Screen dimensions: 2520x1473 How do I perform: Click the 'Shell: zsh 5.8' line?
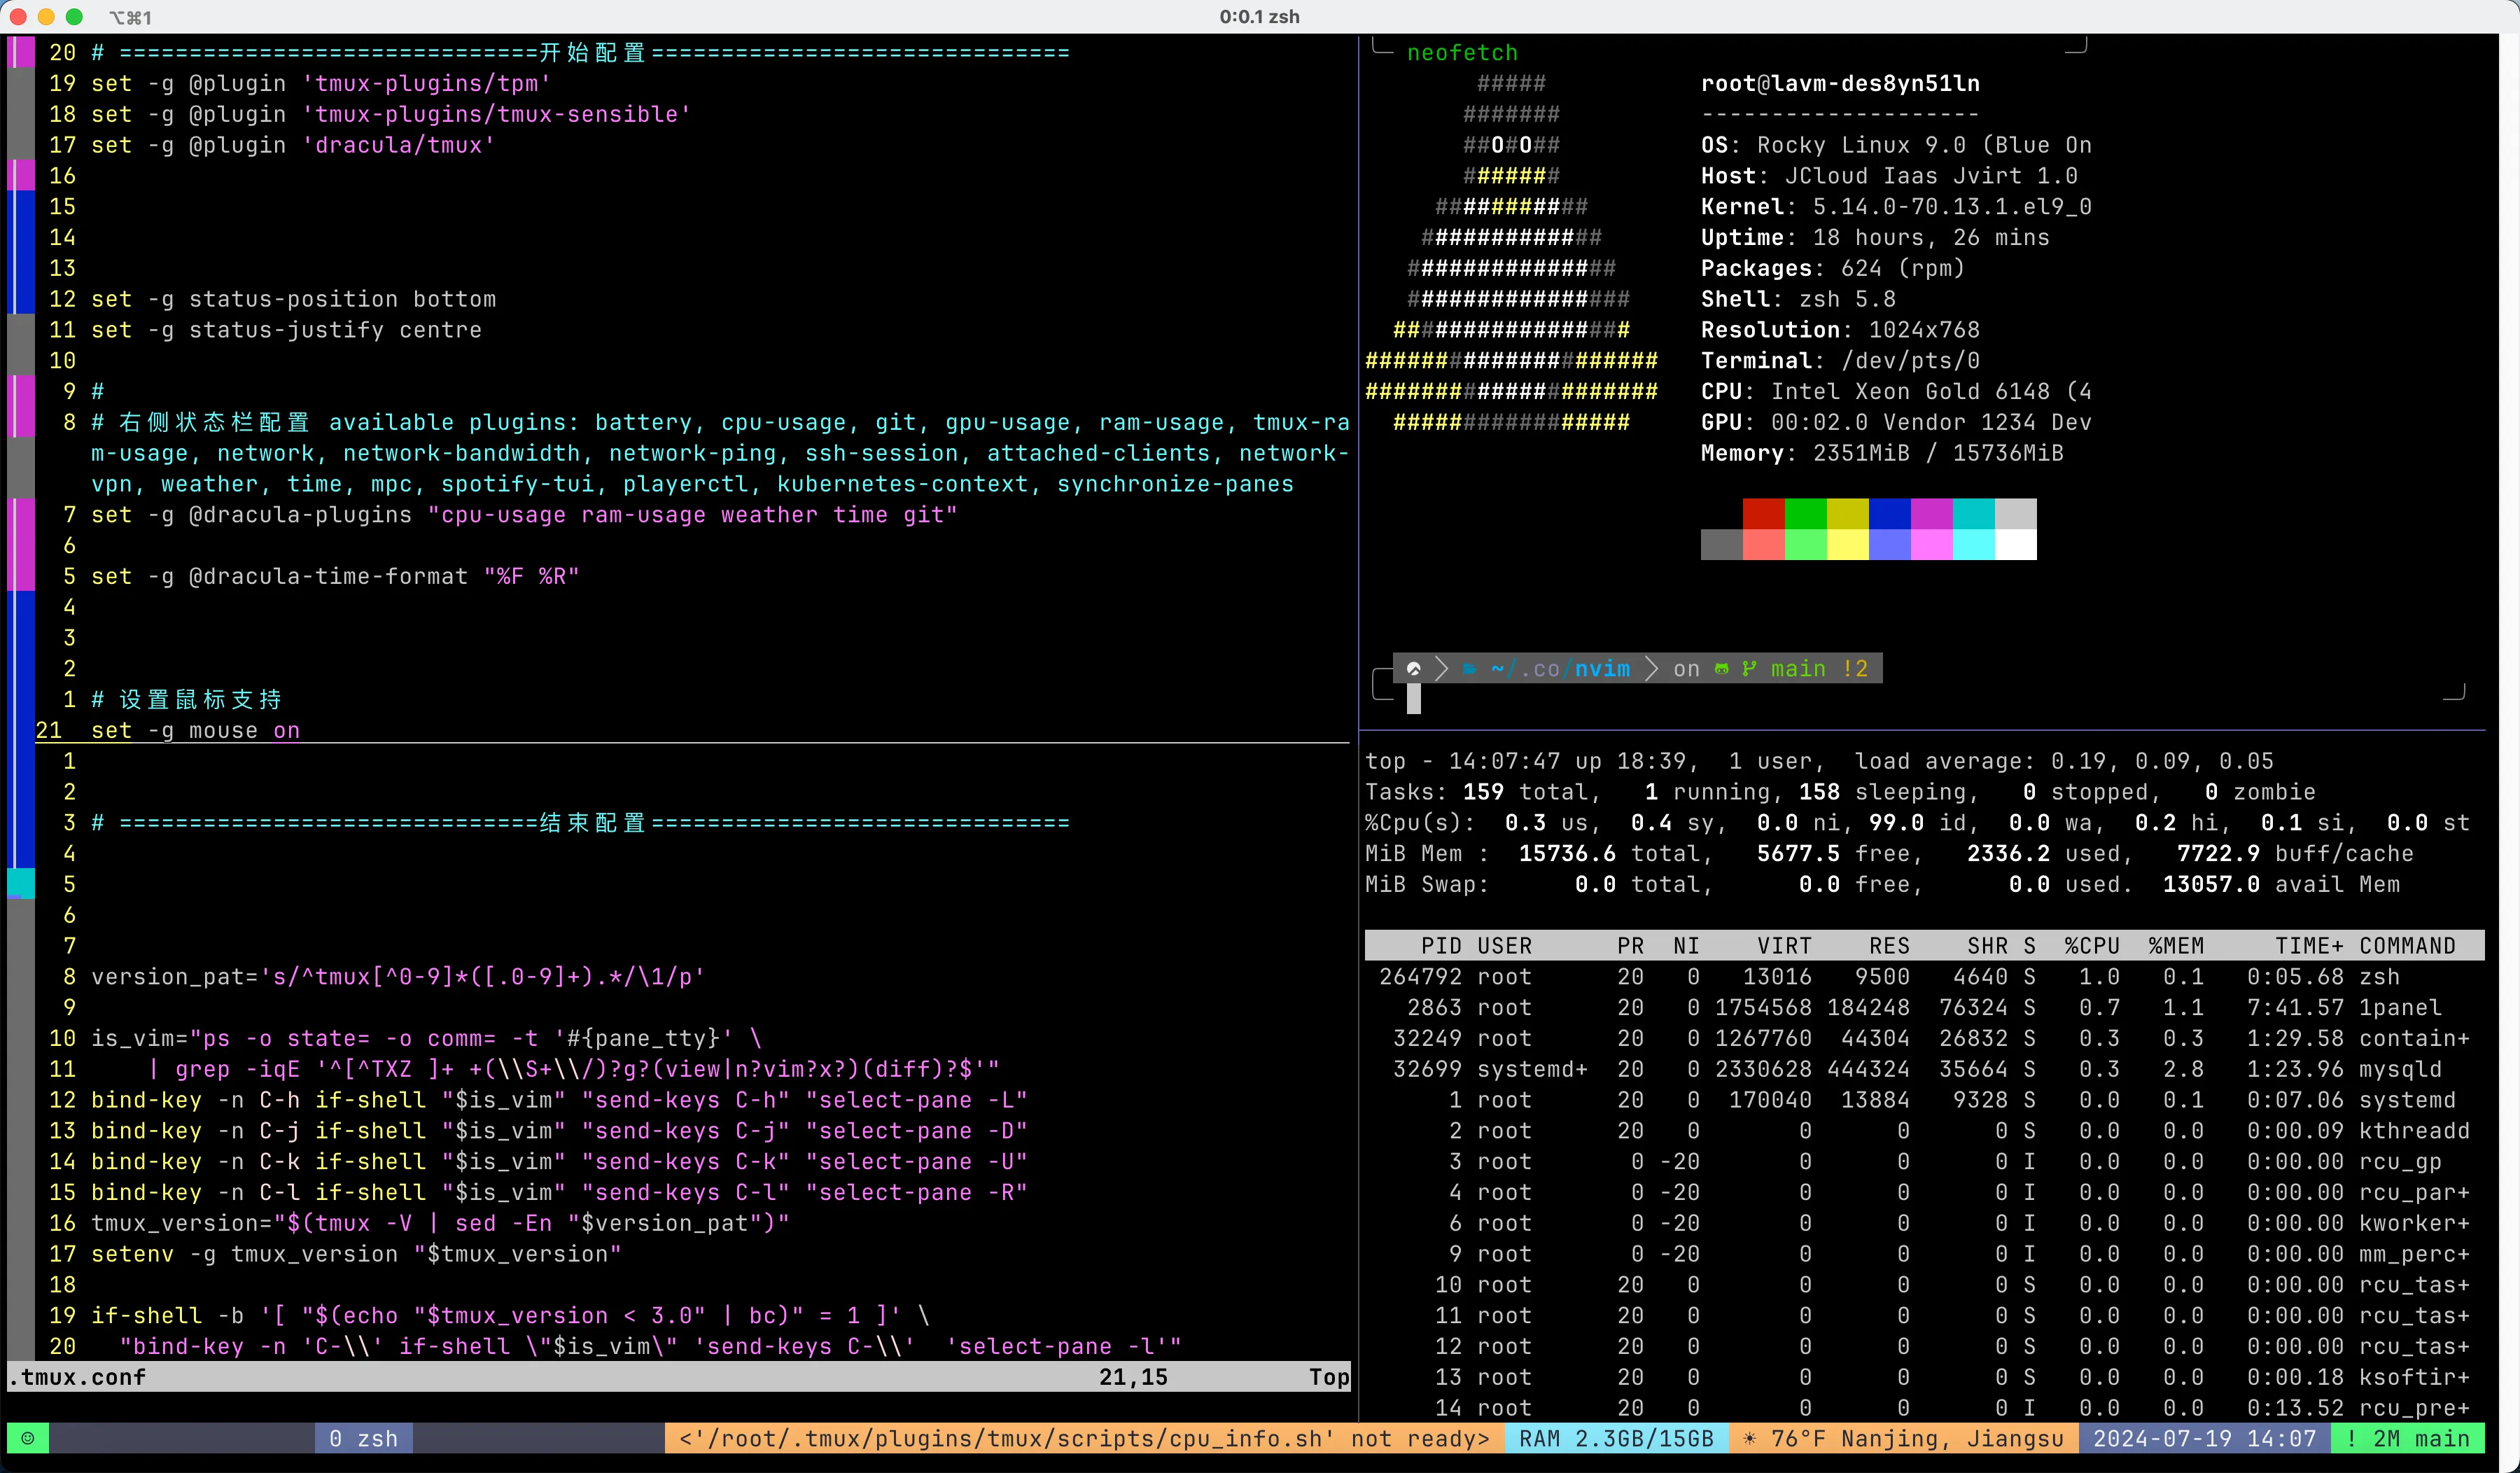click(x=1798, y=299)
